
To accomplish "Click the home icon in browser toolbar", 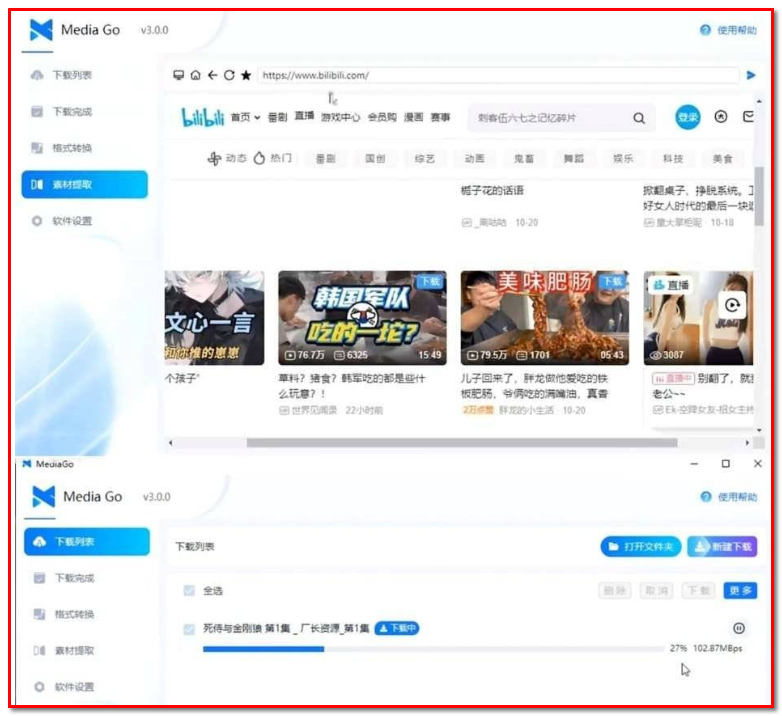I will click(195, 75).
